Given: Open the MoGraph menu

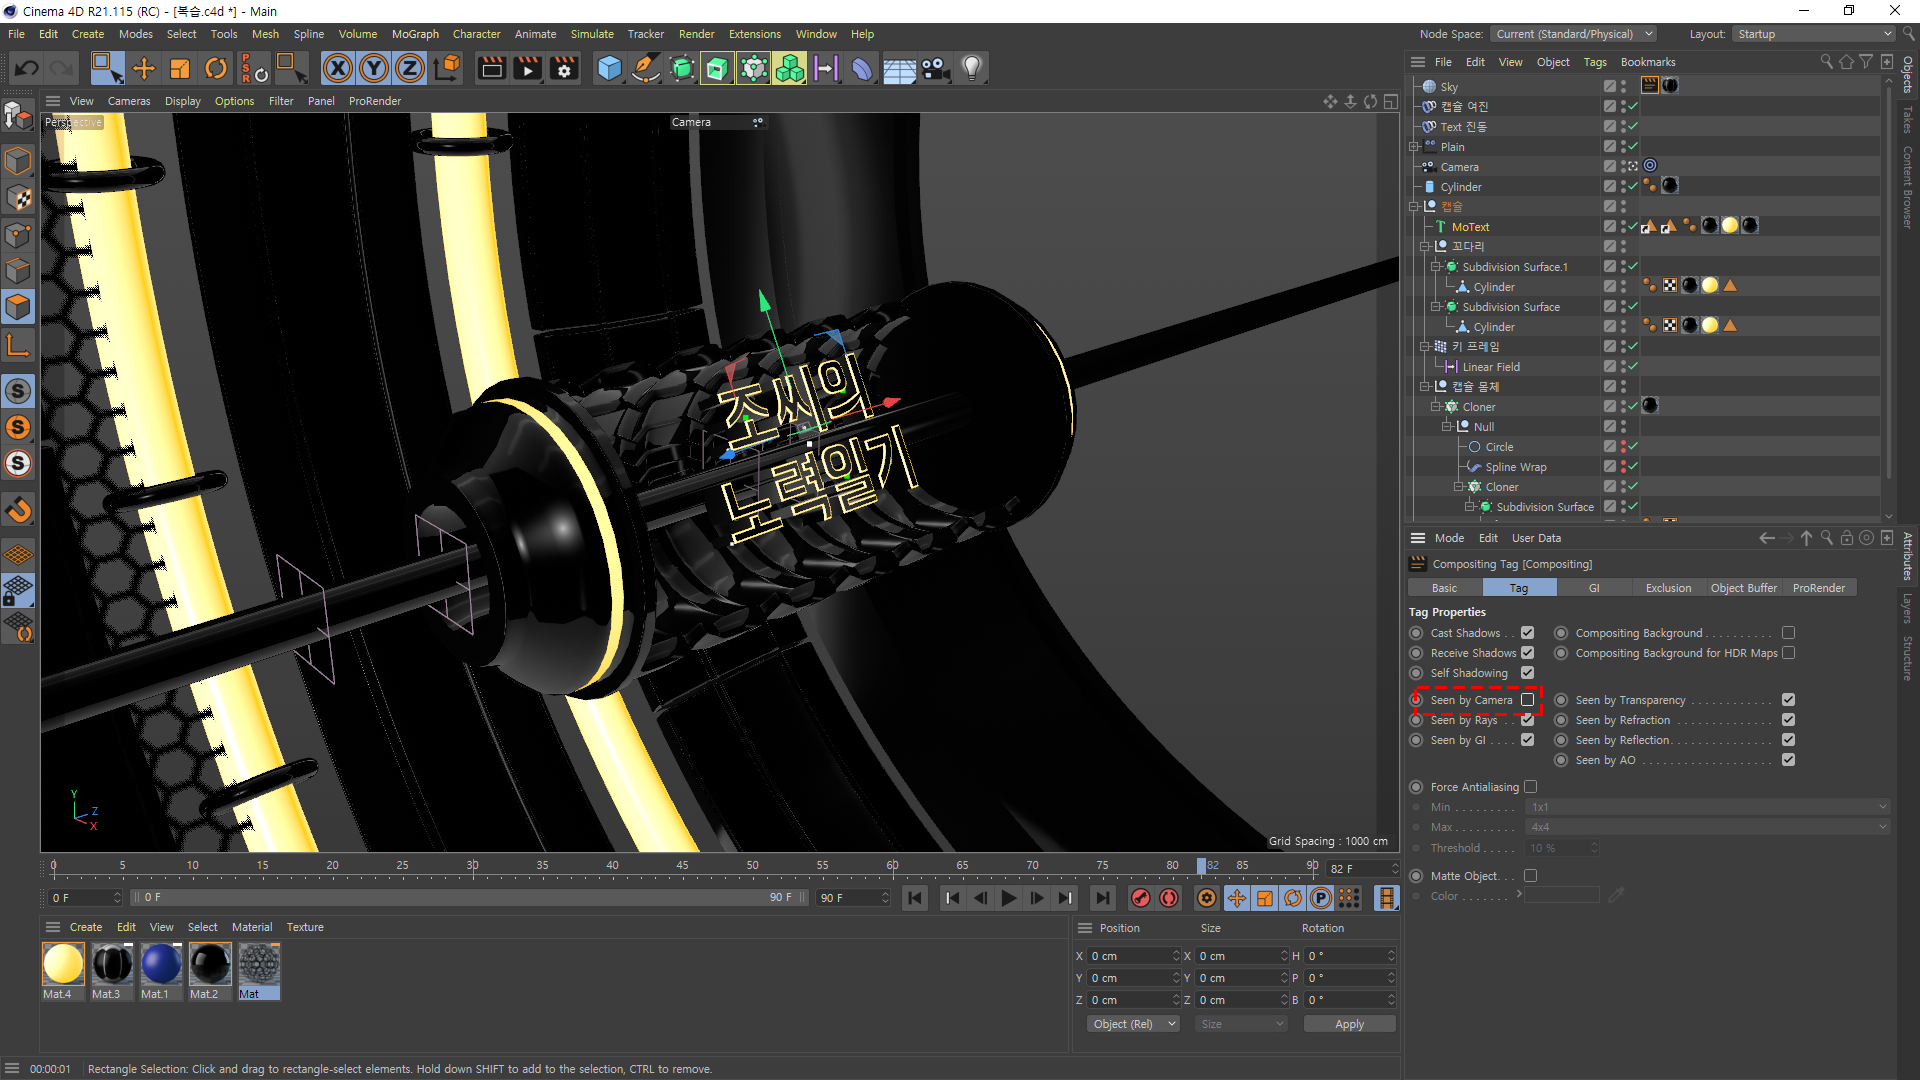Looking at the screenshot, I should 415,34.
